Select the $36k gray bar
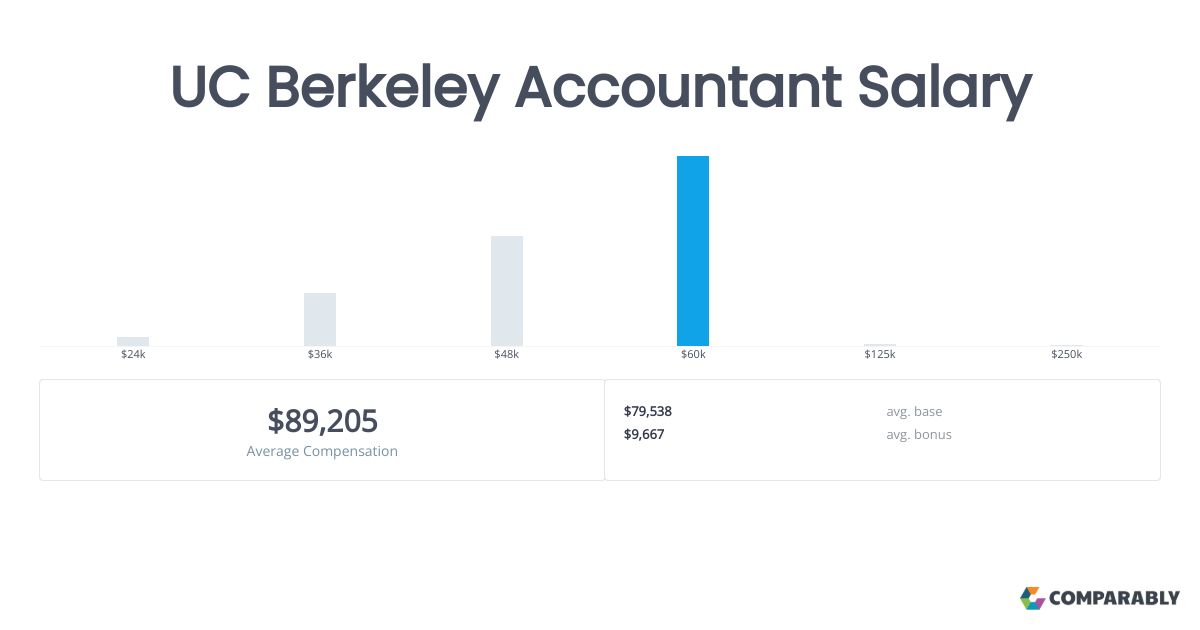Image resolution: width=1200 pixels, height=630 pixels. click(320, 319)
